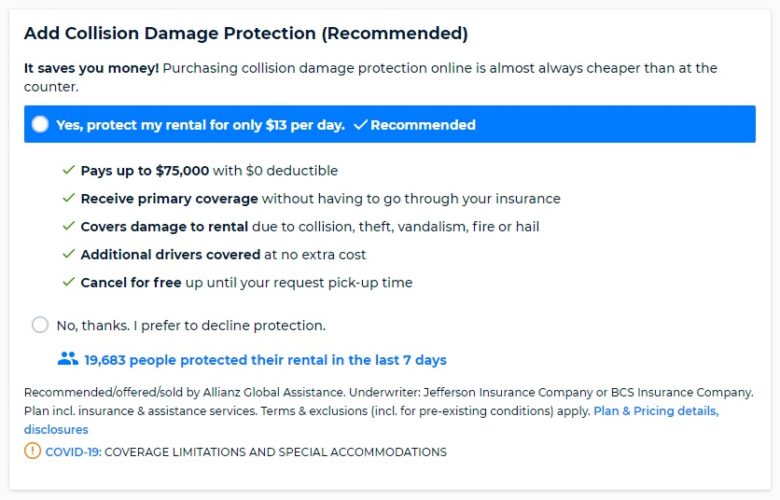The image size is (780, 500).
Task: Click the blue 'Yes, protect my rental' banner
Action: (600, 125)
